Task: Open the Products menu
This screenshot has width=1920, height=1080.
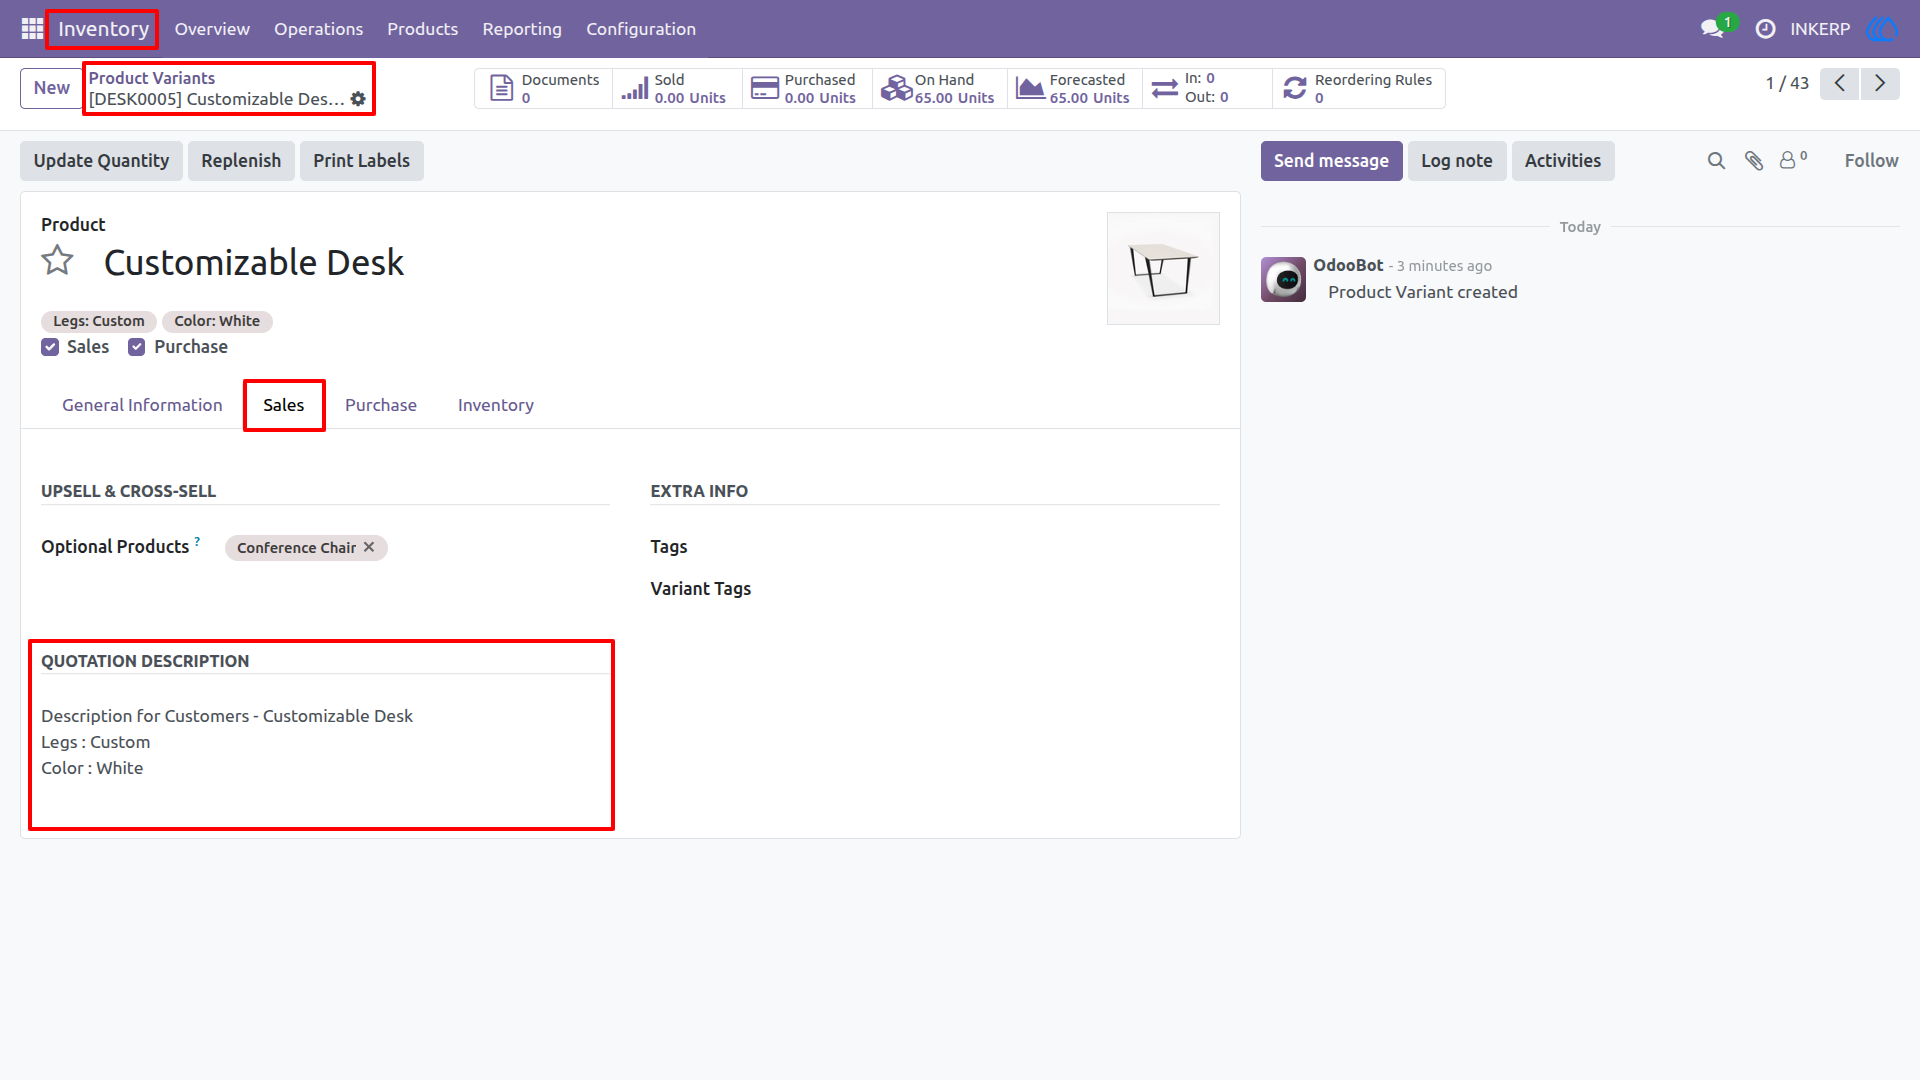Action: (423, 29)
